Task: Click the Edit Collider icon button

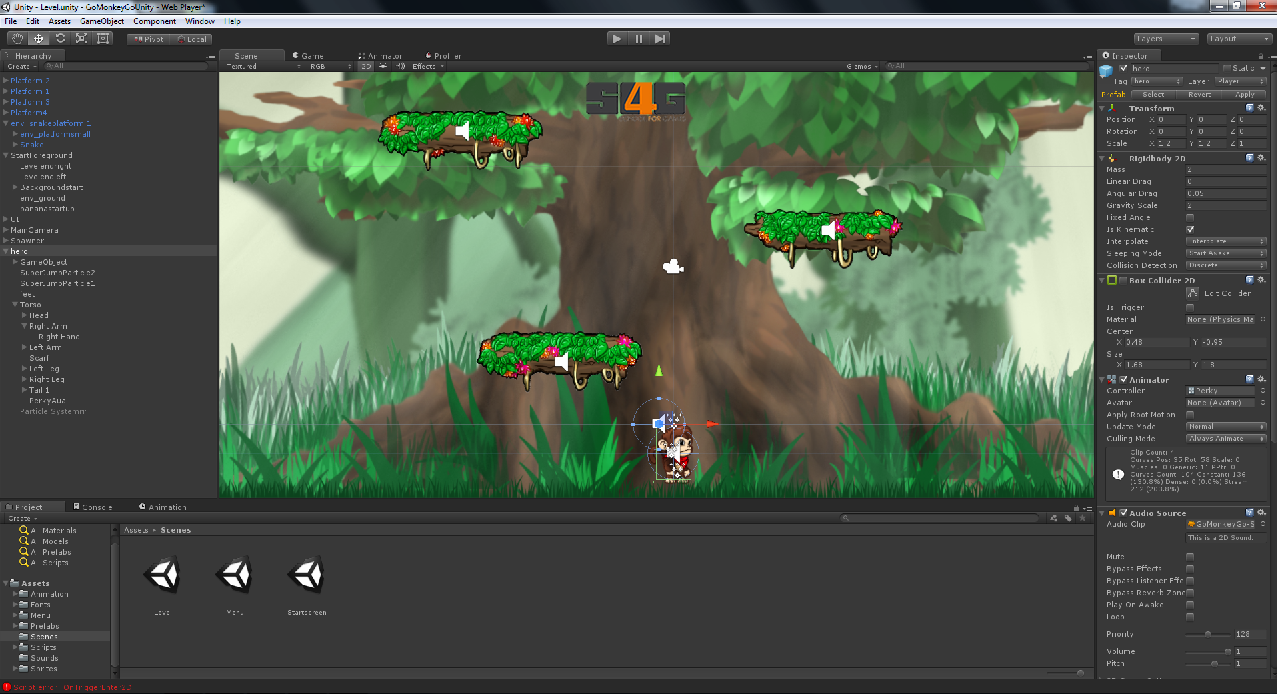Action: coord(1192,293)
